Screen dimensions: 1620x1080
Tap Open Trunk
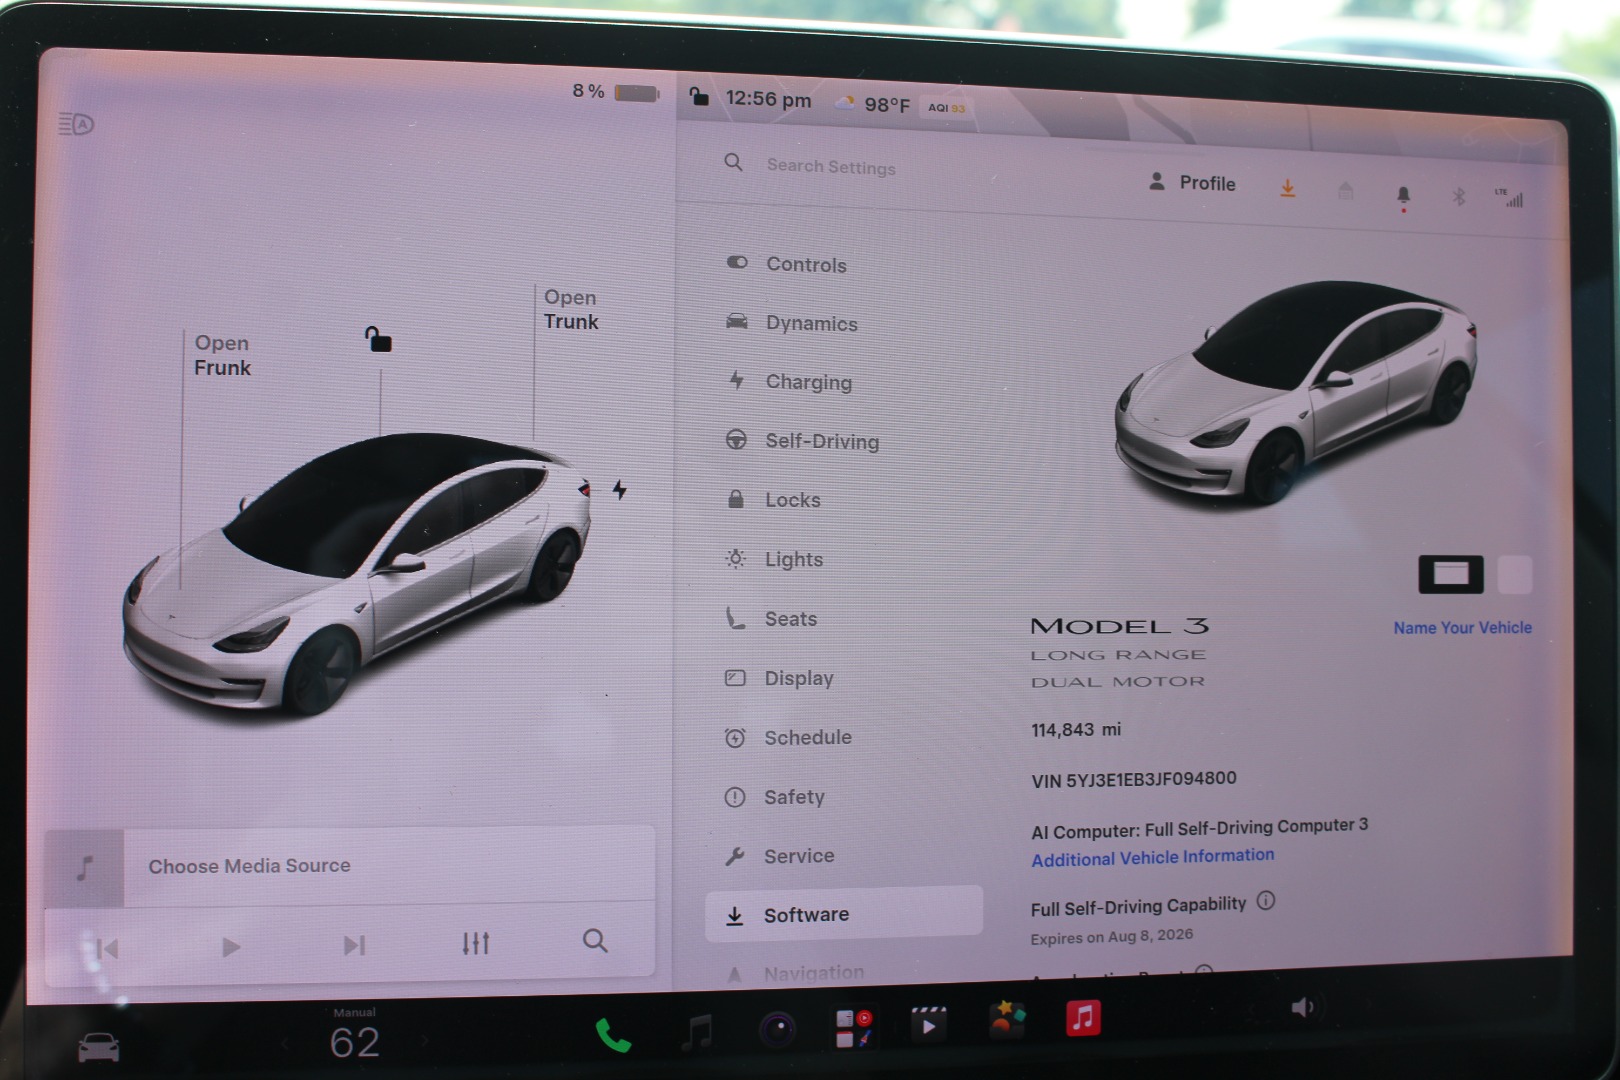click(x=571, y=309)
